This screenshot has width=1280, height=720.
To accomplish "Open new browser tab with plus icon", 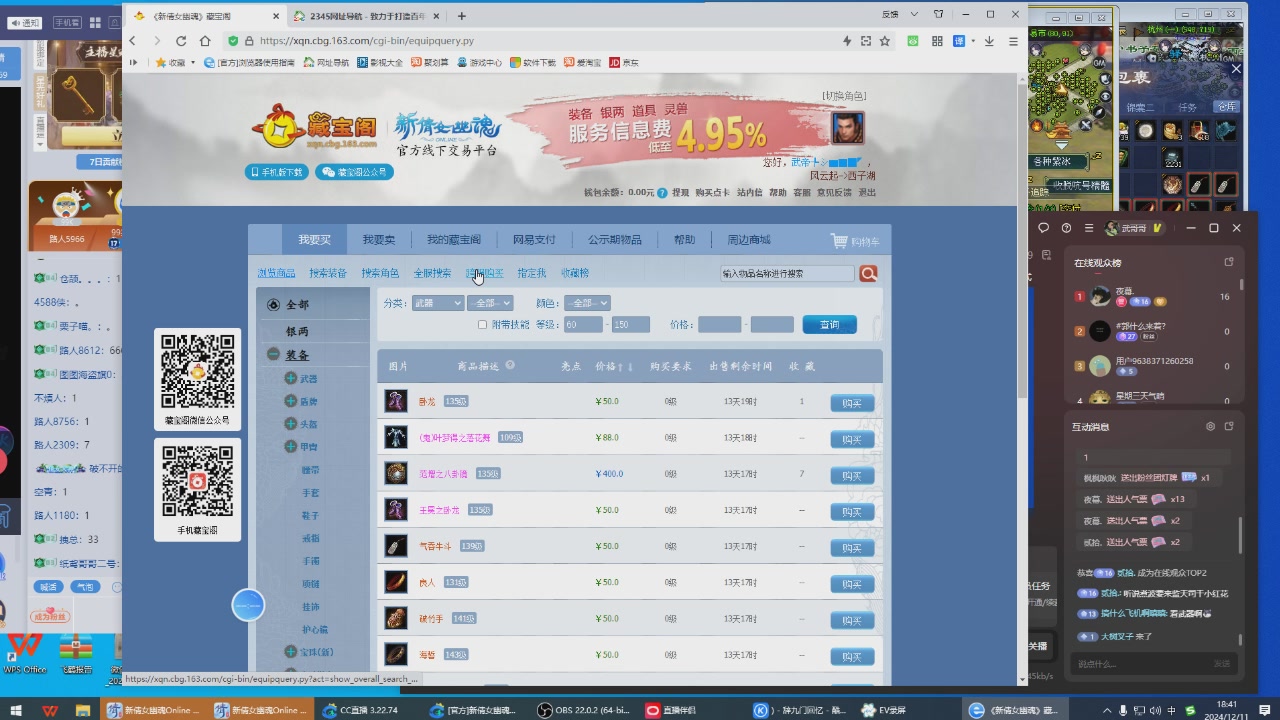I will pyautogui.click(x=461, y=15).
